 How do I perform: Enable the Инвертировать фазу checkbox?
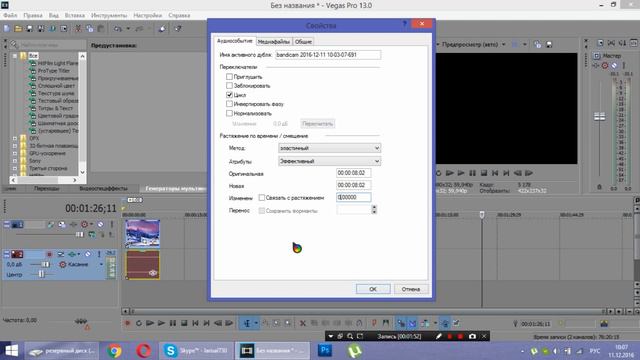pos(229,104)
